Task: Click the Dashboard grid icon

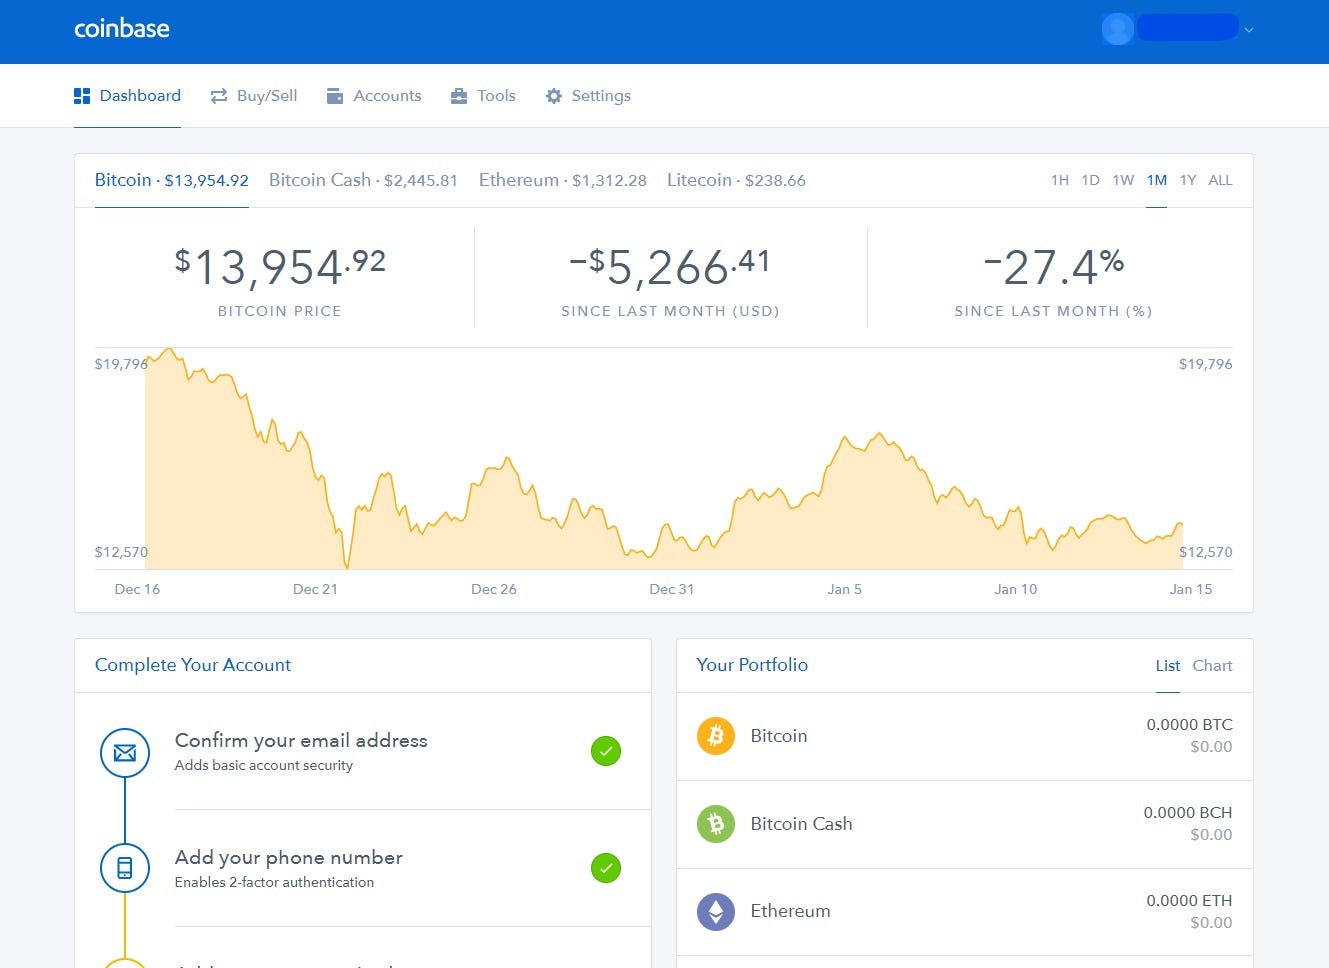Action: [x=82, y=96]
